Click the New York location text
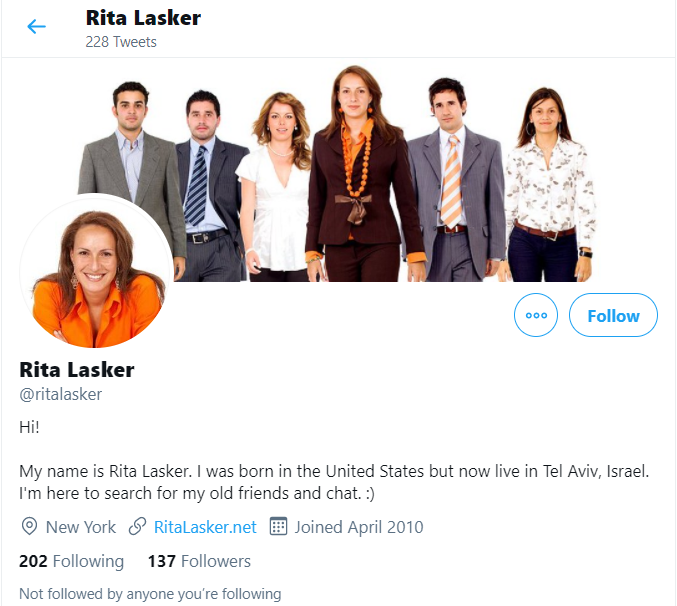677x606 pixels. click(81, 527)
